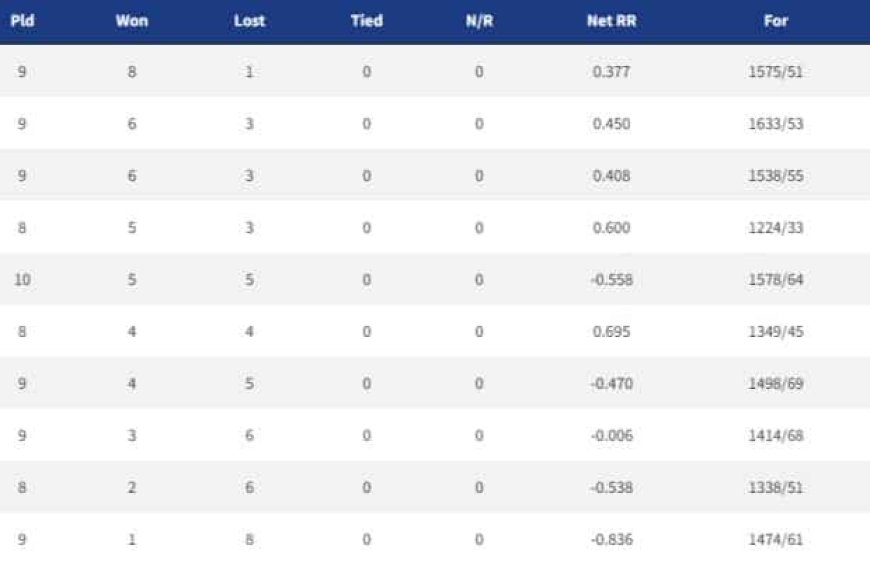The height and width of the screenshot is (580, 870).
Task: Click the Pld column header
Action: tap(22, 21)
